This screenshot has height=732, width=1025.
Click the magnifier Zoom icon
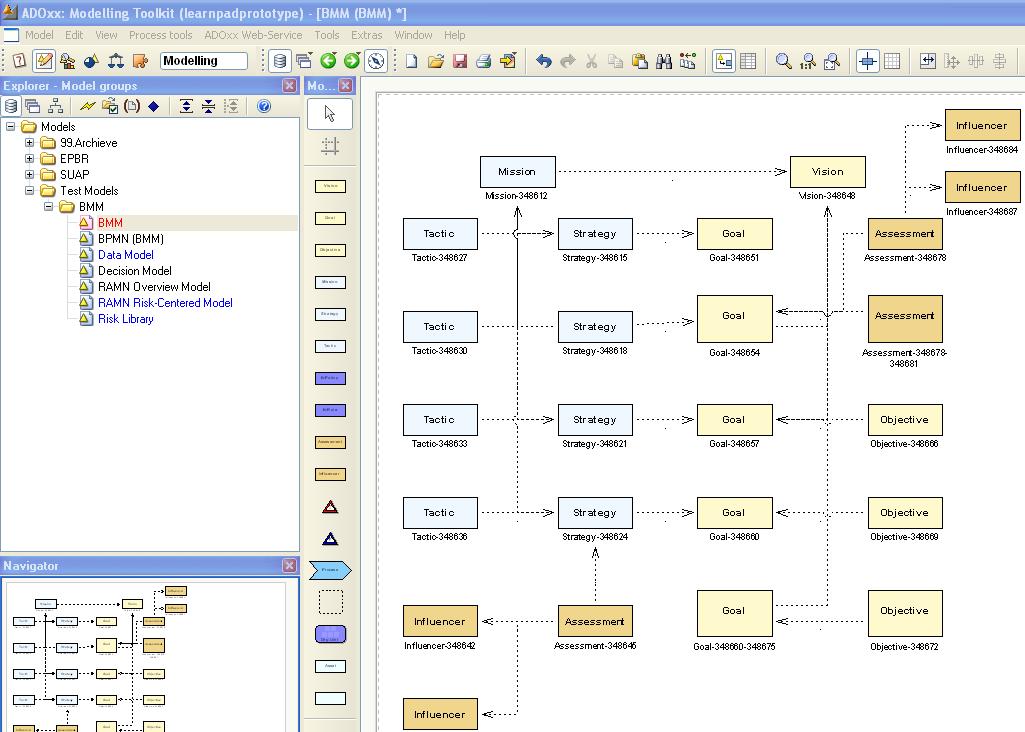783,61
